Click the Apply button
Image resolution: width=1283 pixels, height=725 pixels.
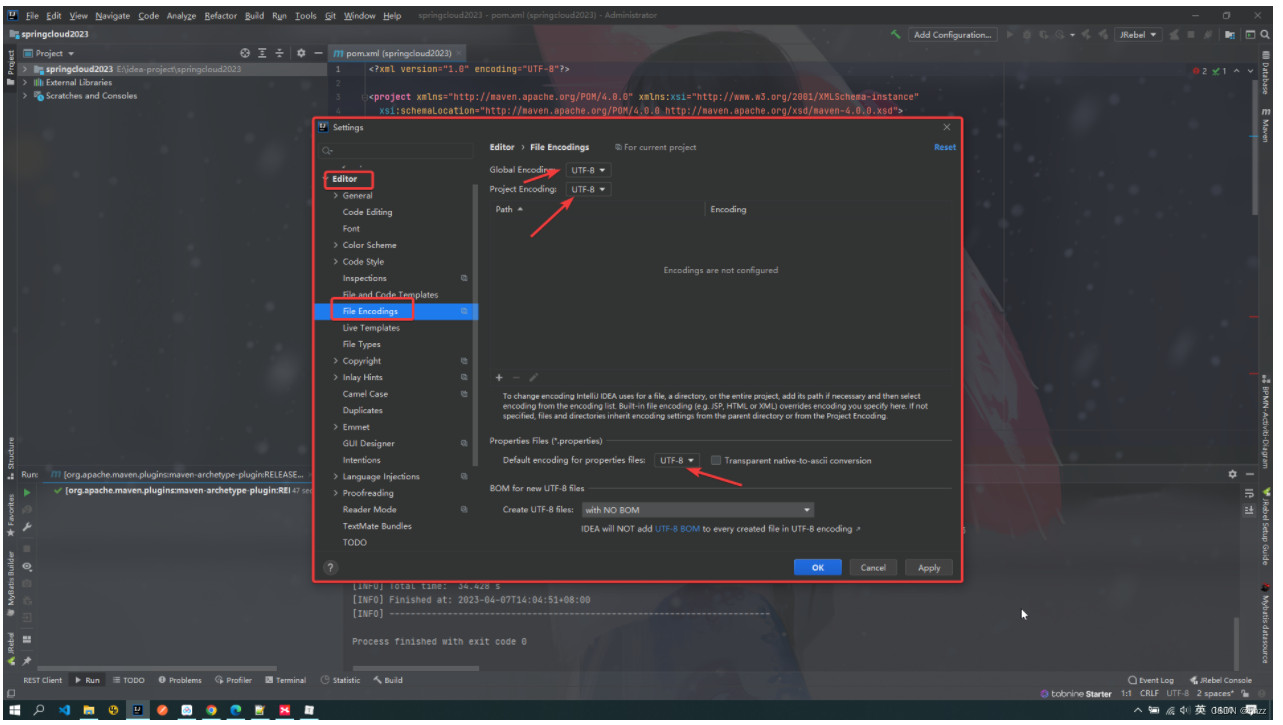click(929, 567)
